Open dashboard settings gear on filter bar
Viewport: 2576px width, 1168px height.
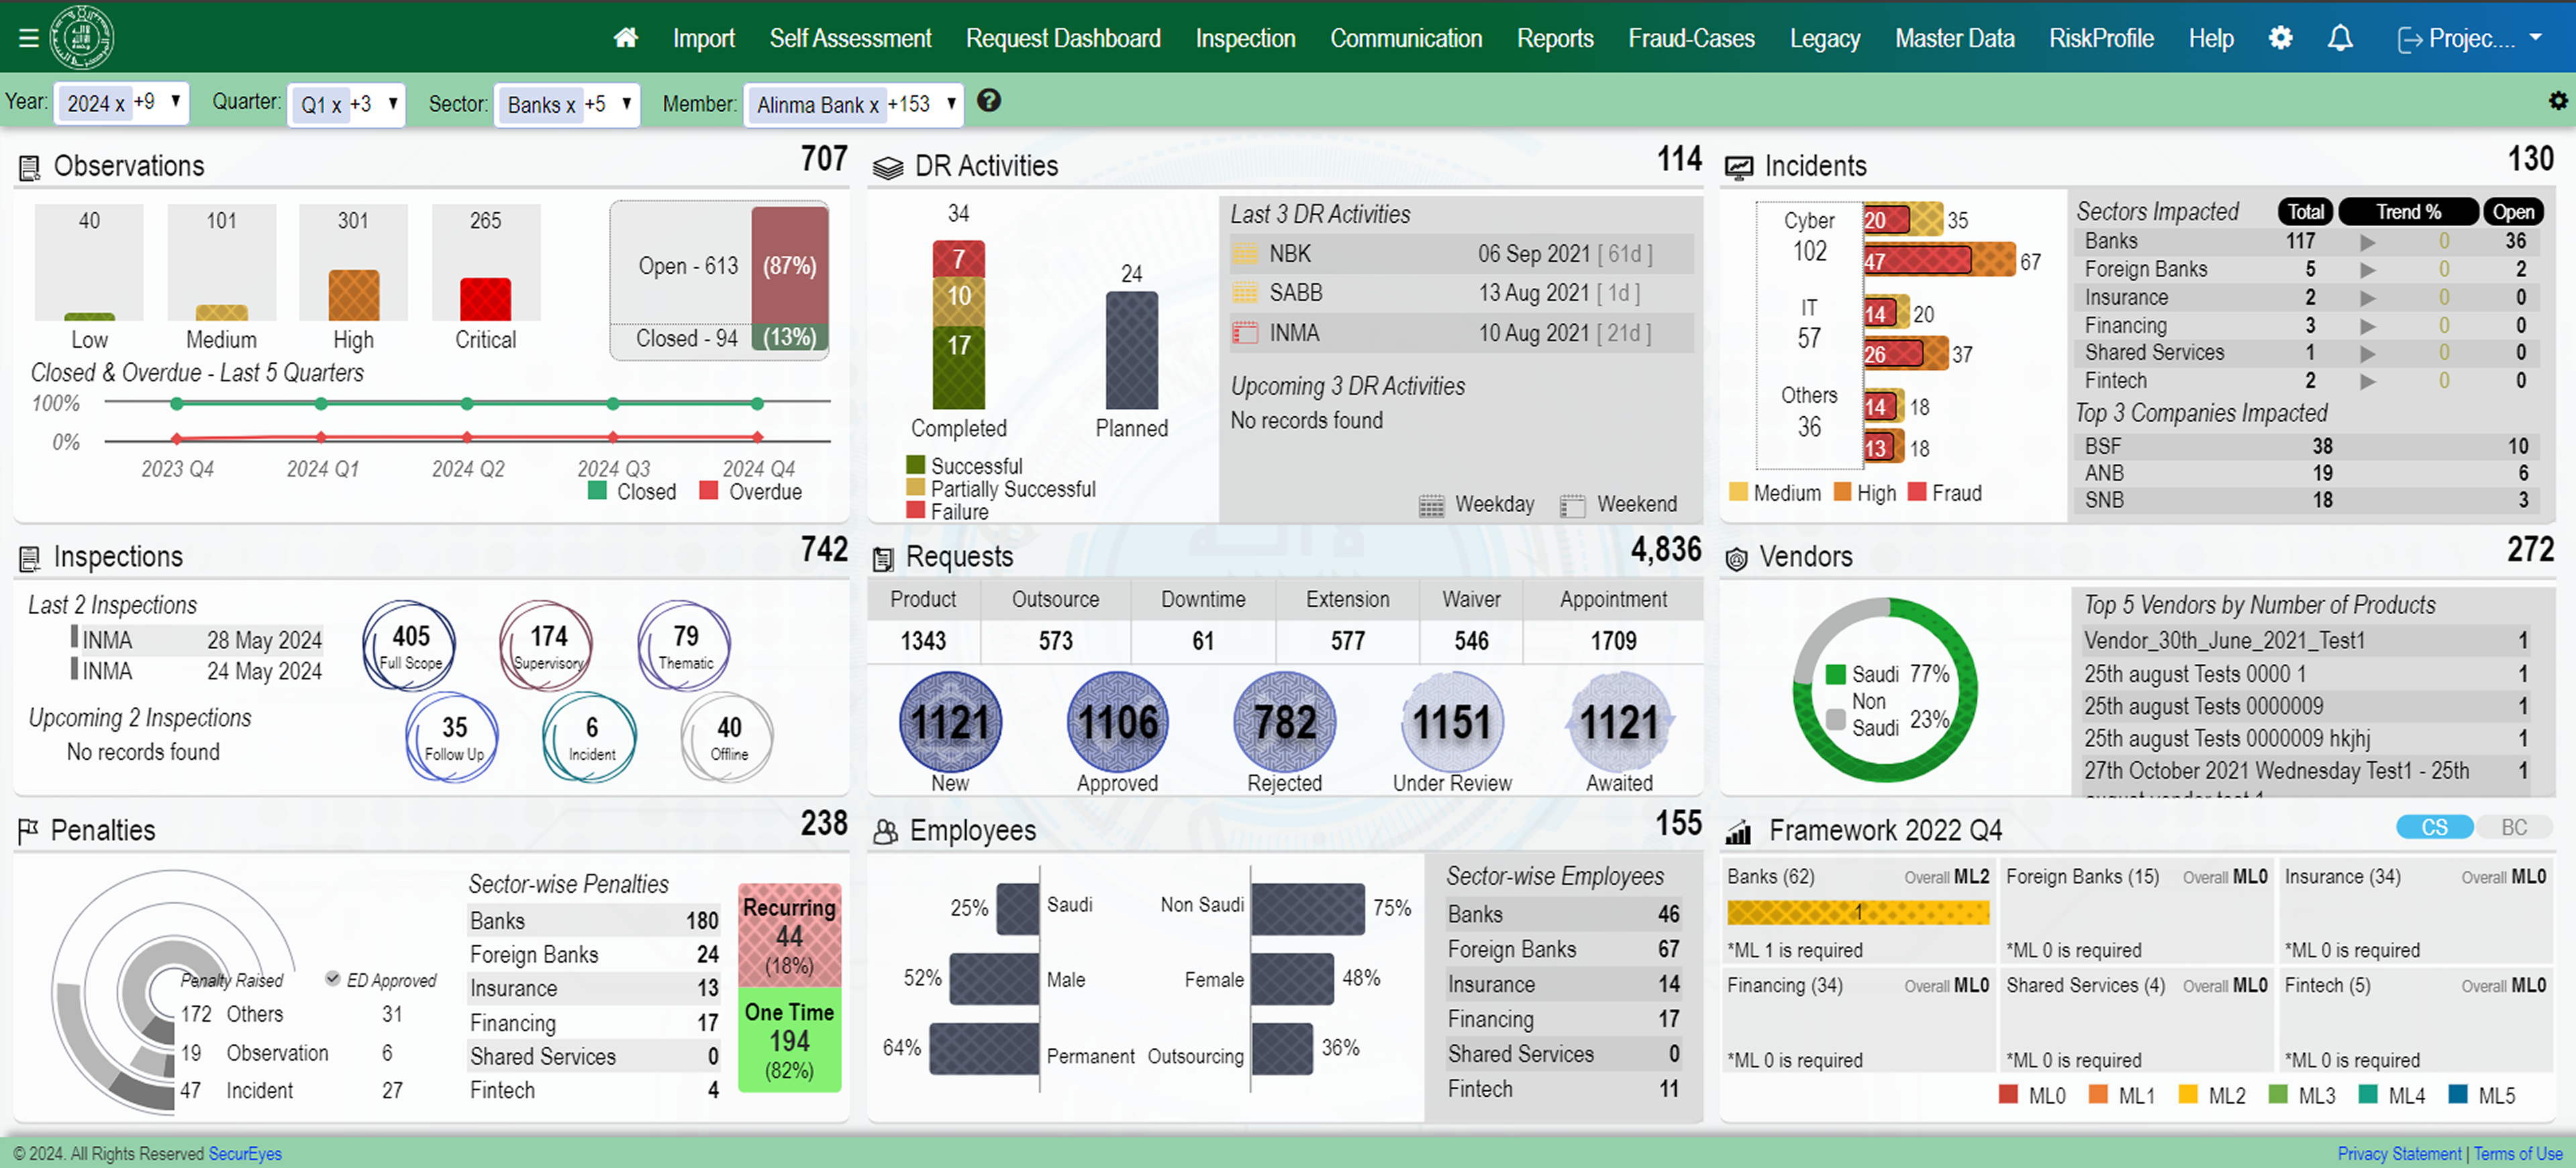pyautogui.click(x=2557, y=101)
